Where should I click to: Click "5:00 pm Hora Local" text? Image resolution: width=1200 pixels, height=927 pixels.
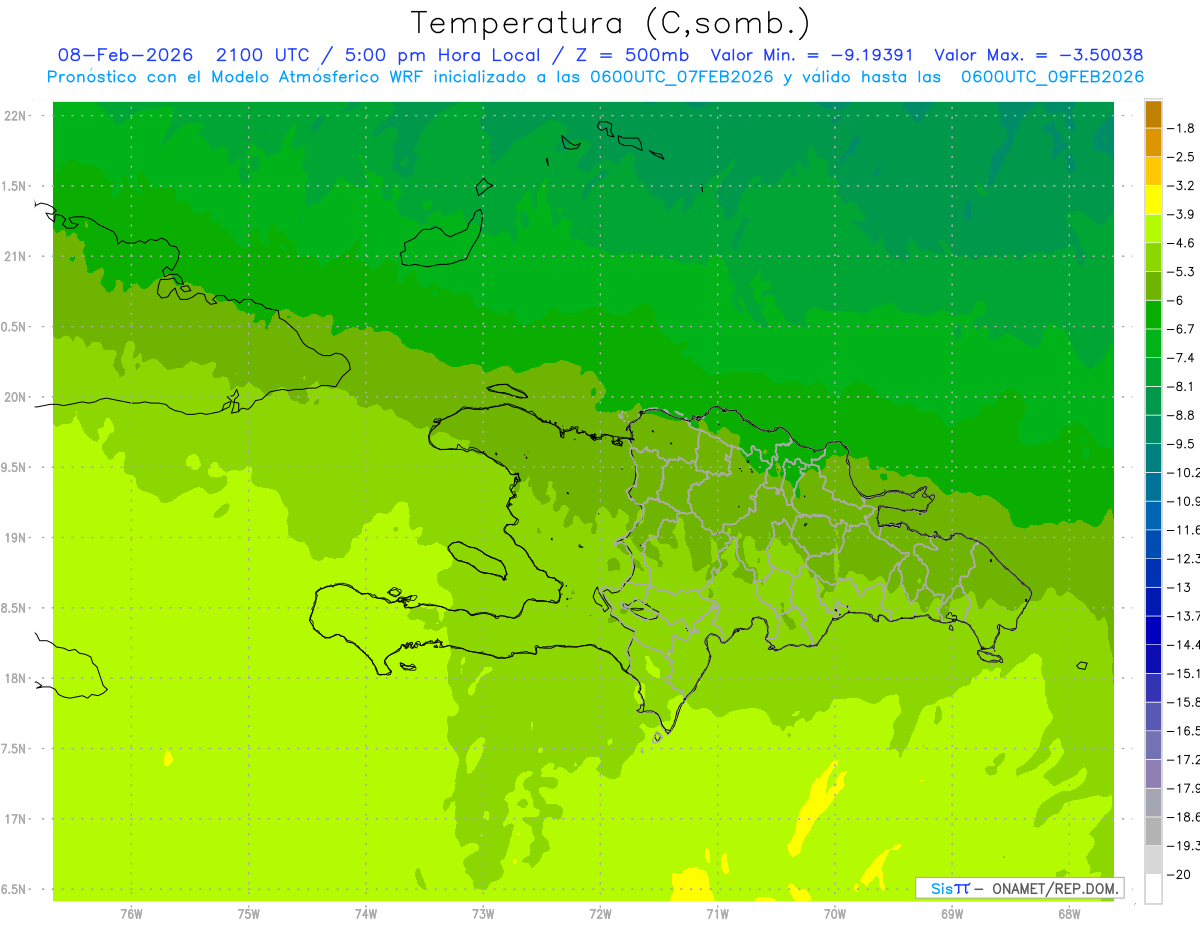(443, 55)
